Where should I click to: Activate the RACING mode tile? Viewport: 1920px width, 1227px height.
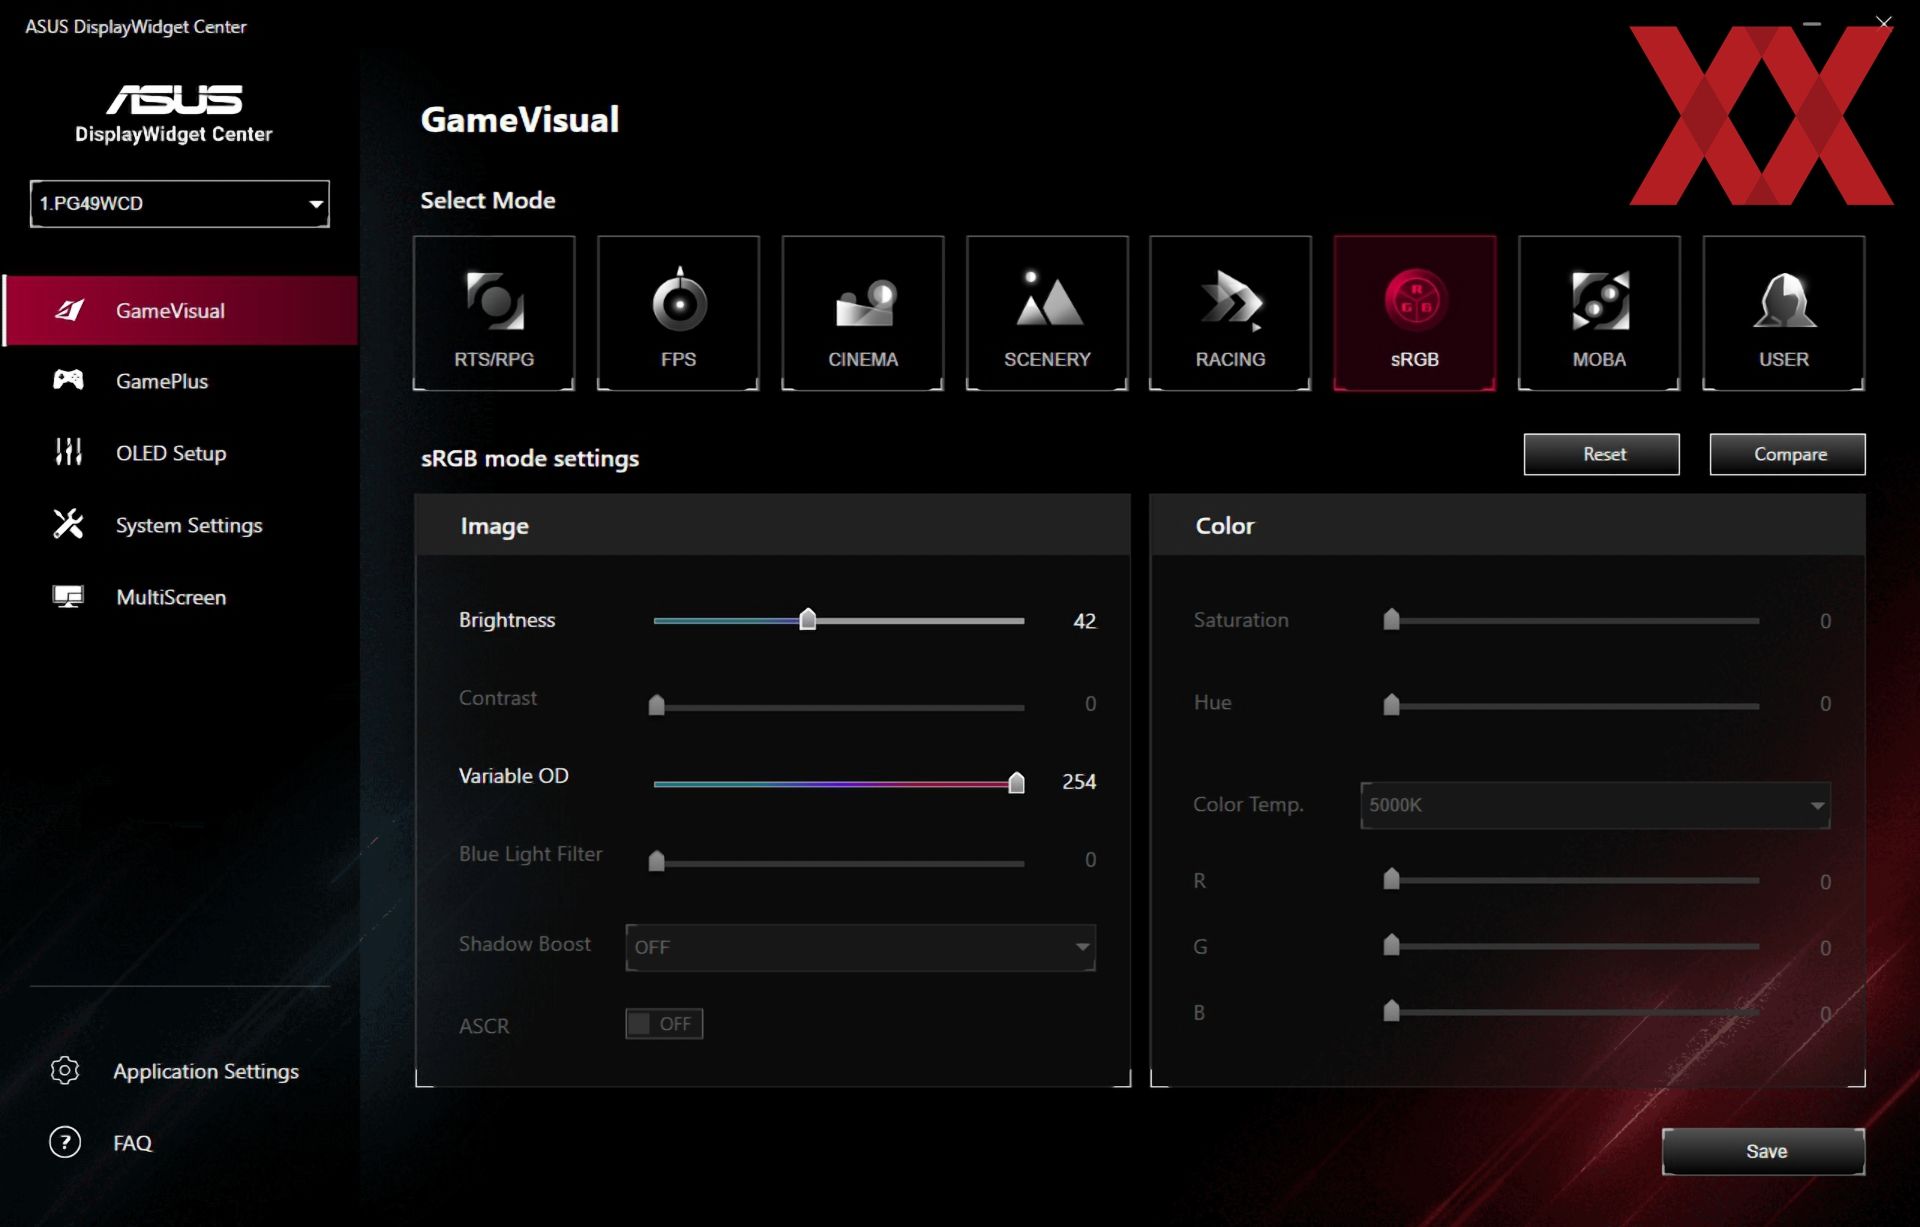[1230, 313]
